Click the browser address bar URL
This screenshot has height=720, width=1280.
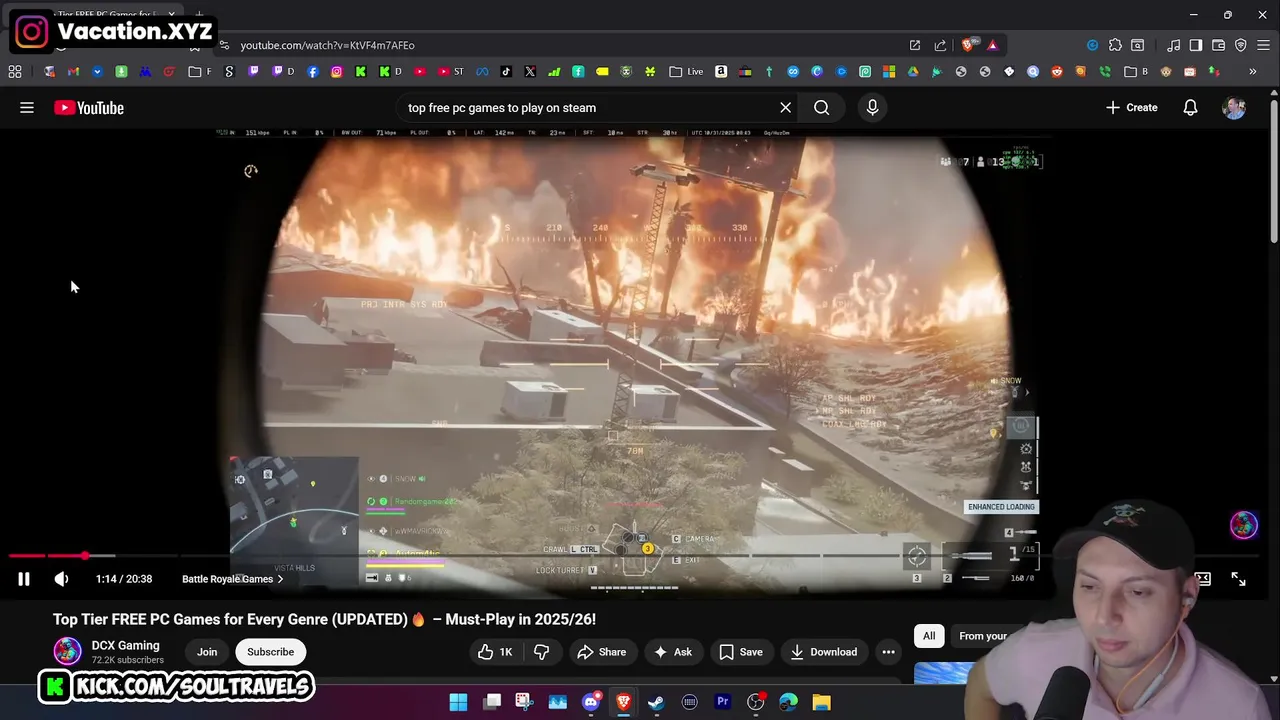coord(327,45)
